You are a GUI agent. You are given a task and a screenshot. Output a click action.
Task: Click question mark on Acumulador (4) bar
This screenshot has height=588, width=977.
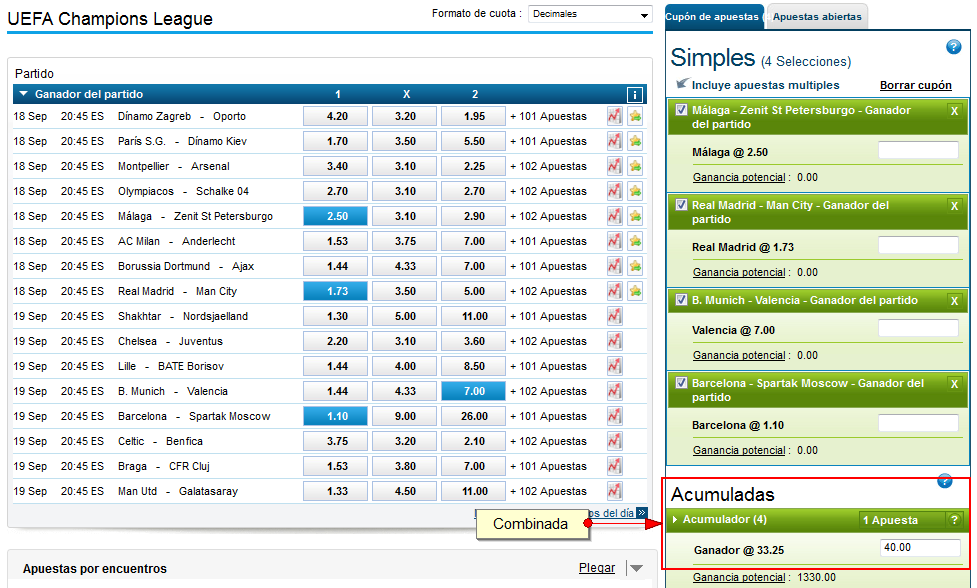[954, 519]
